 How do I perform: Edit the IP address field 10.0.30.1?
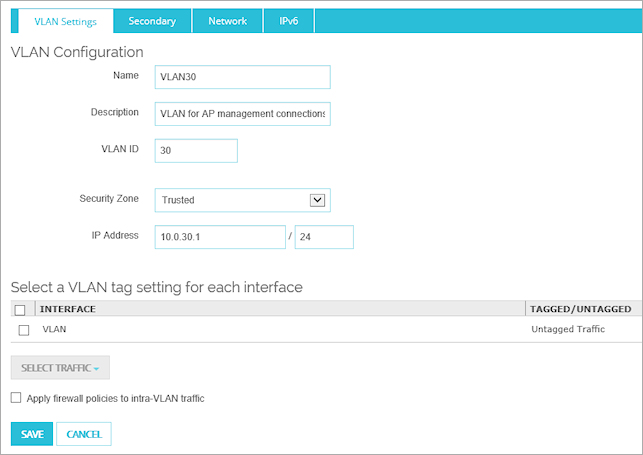point(220,237)
